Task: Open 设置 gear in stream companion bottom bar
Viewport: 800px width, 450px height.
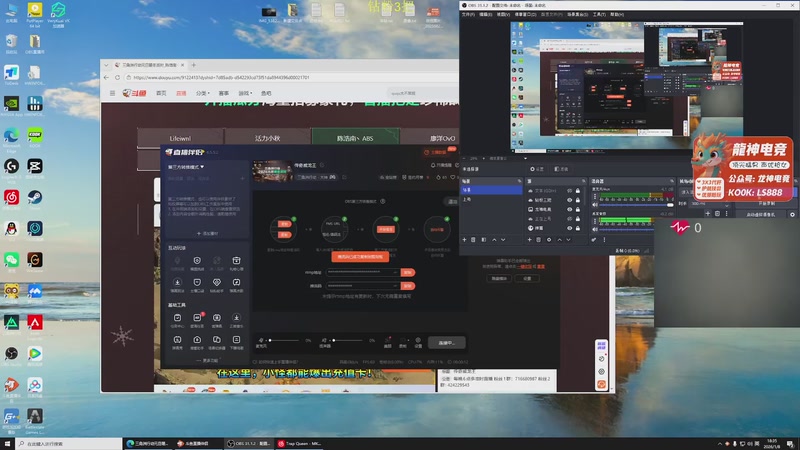Action: [x=418, y=341]
